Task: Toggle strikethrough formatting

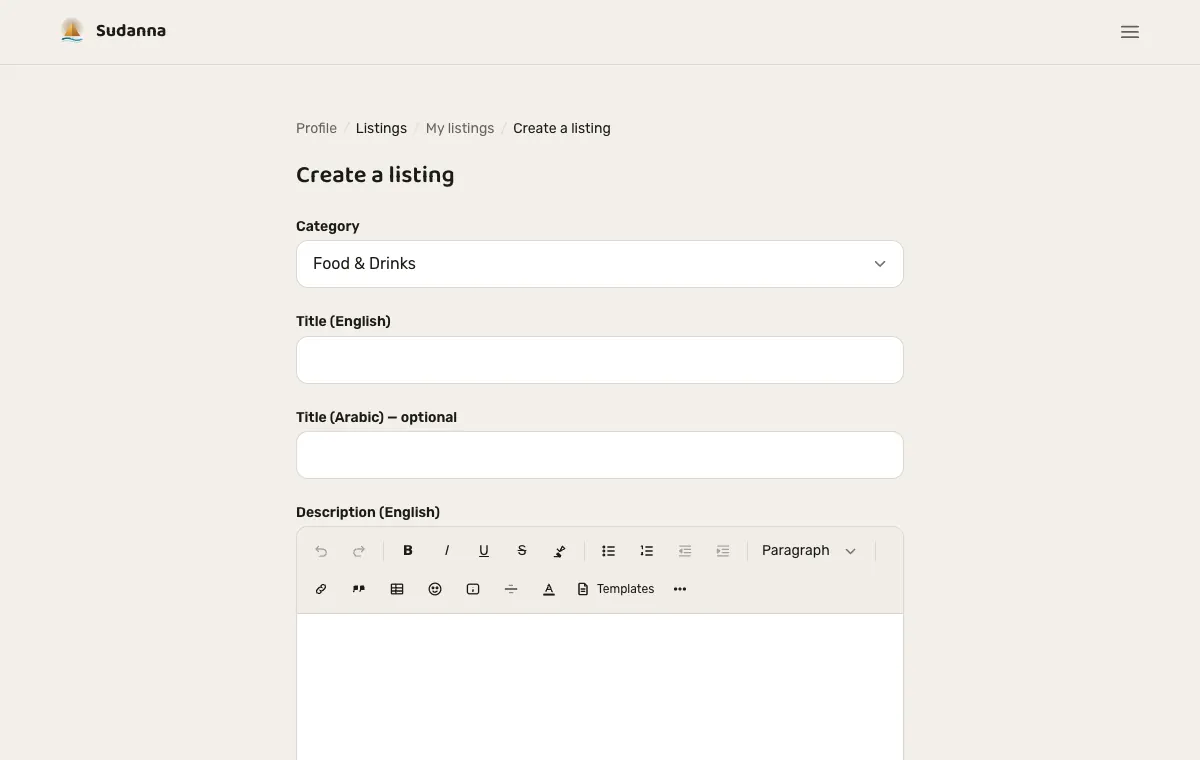Action: point(522,551)
